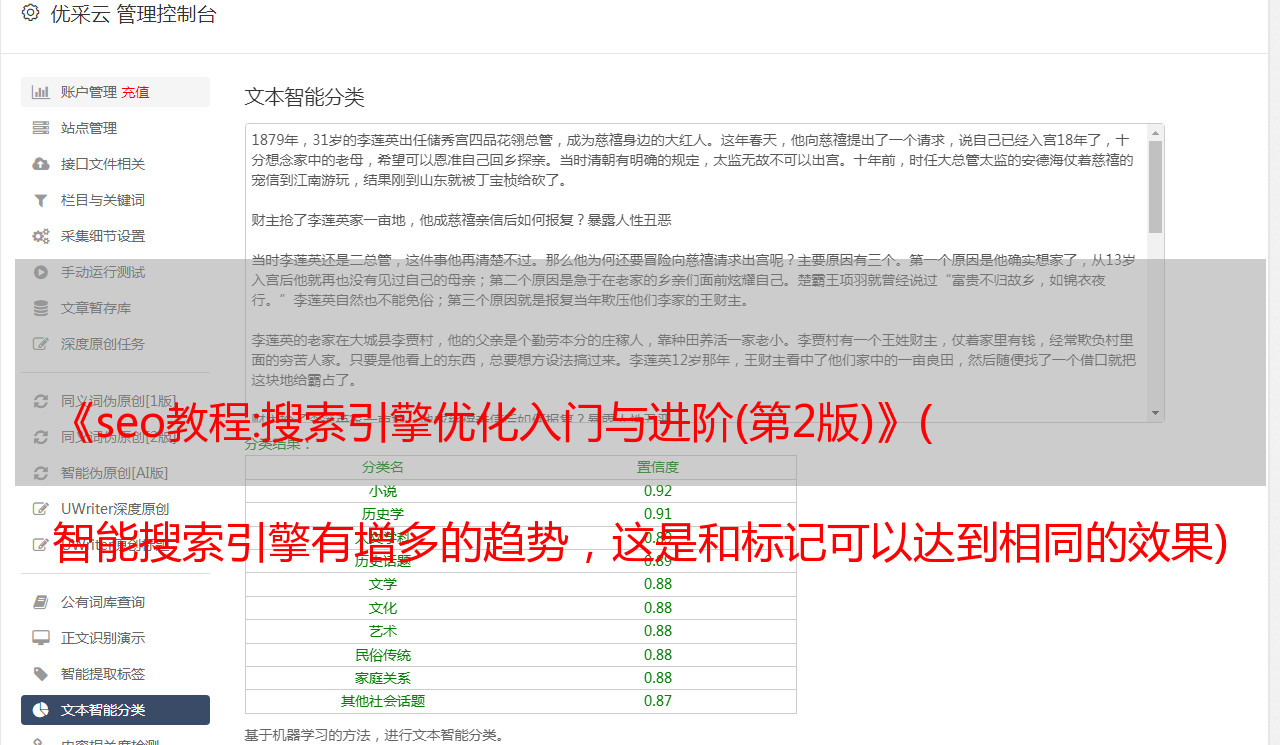Viewport: 1280px width, 745px height.
Task: Click the 0.88 value in the 文化 row
Action: coord(658,608)
